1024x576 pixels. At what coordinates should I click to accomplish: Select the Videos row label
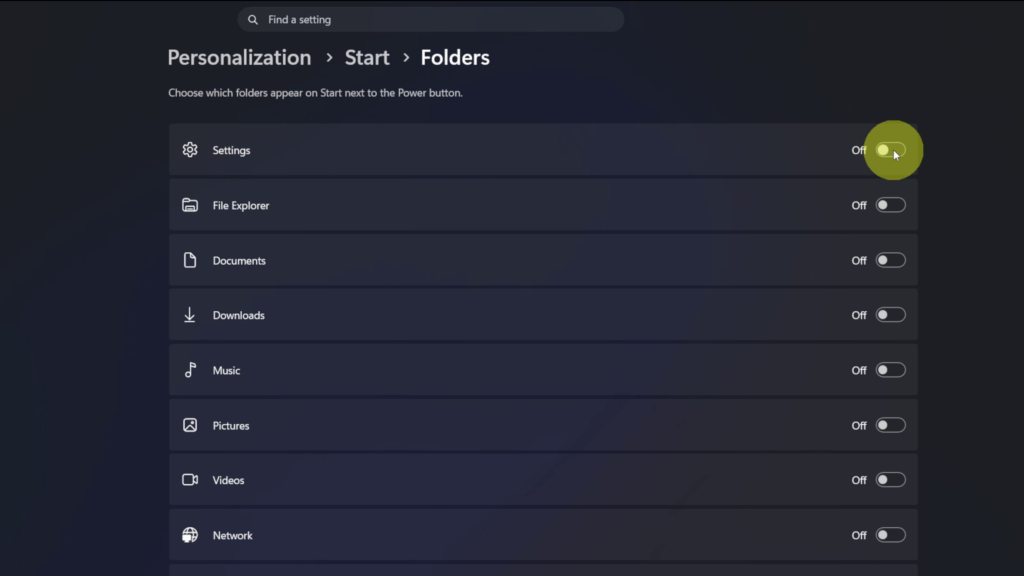pos(229,480)
